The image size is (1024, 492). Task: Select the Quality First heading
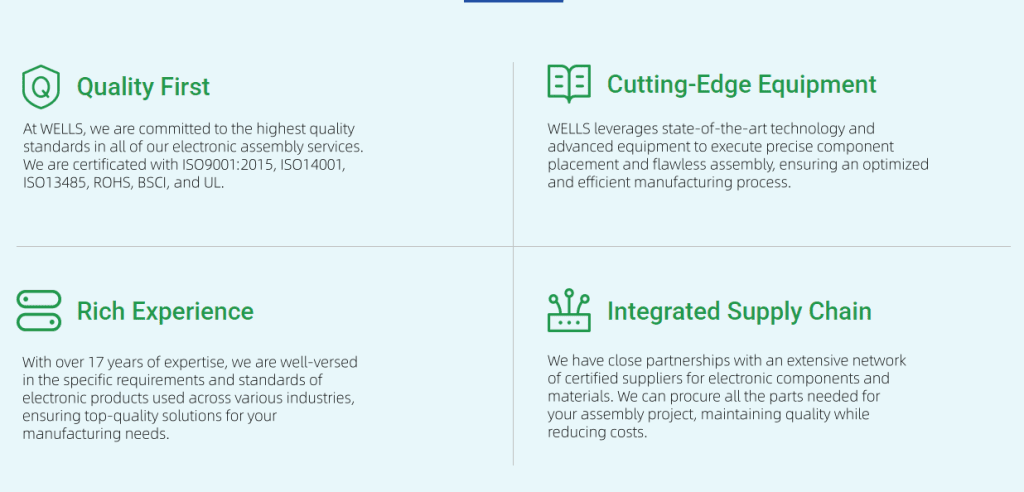click(143, 87)
